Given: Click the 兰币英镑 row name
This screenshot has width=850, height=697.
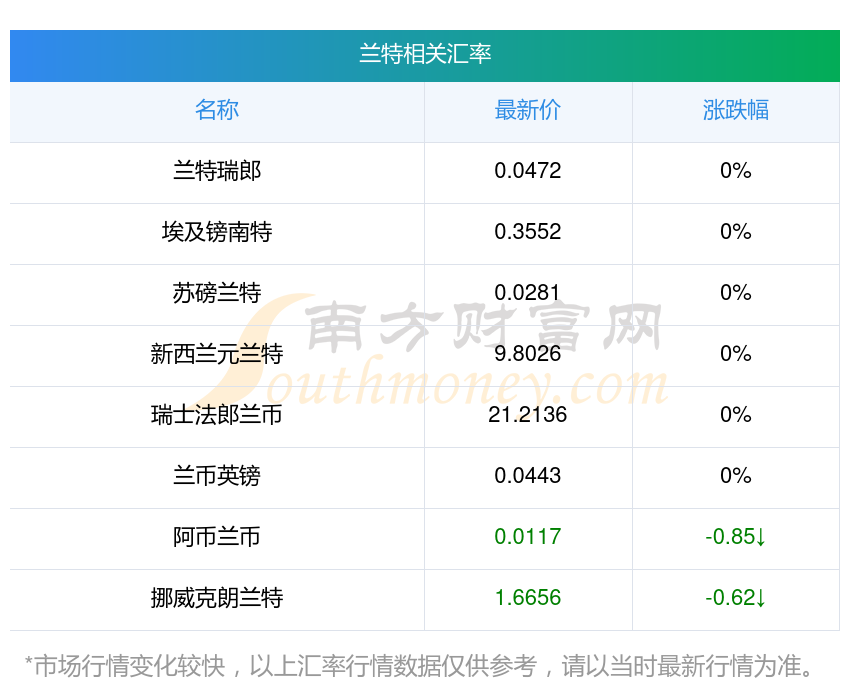Looking at the screenshot, I should [x=217, y=476].
